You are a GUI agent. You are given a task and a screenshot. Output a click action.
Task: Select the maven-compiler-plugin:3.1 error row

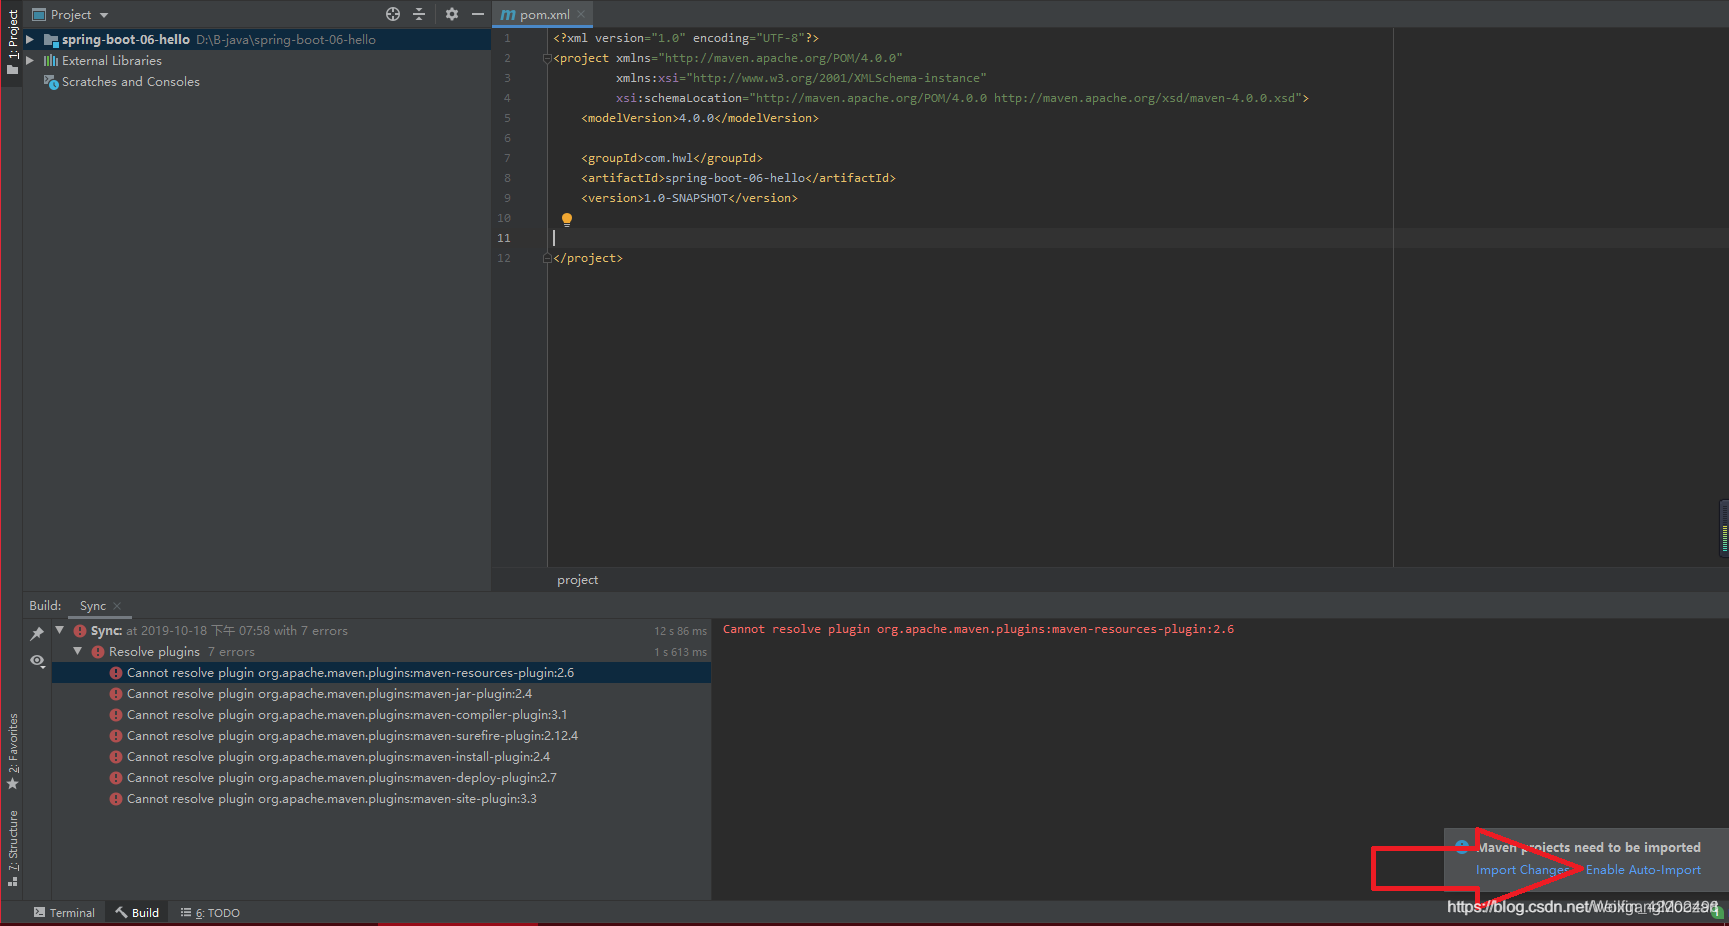coord(381,715)
